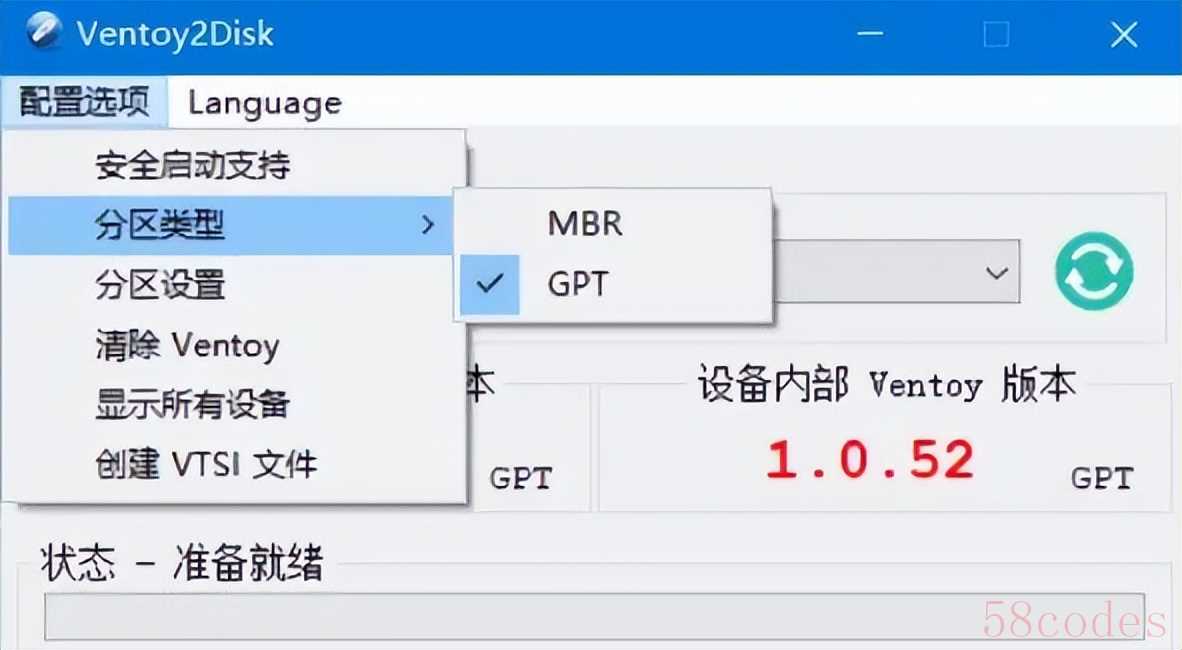Close the Ventoy2Disk window

[x=1123, y=34]
